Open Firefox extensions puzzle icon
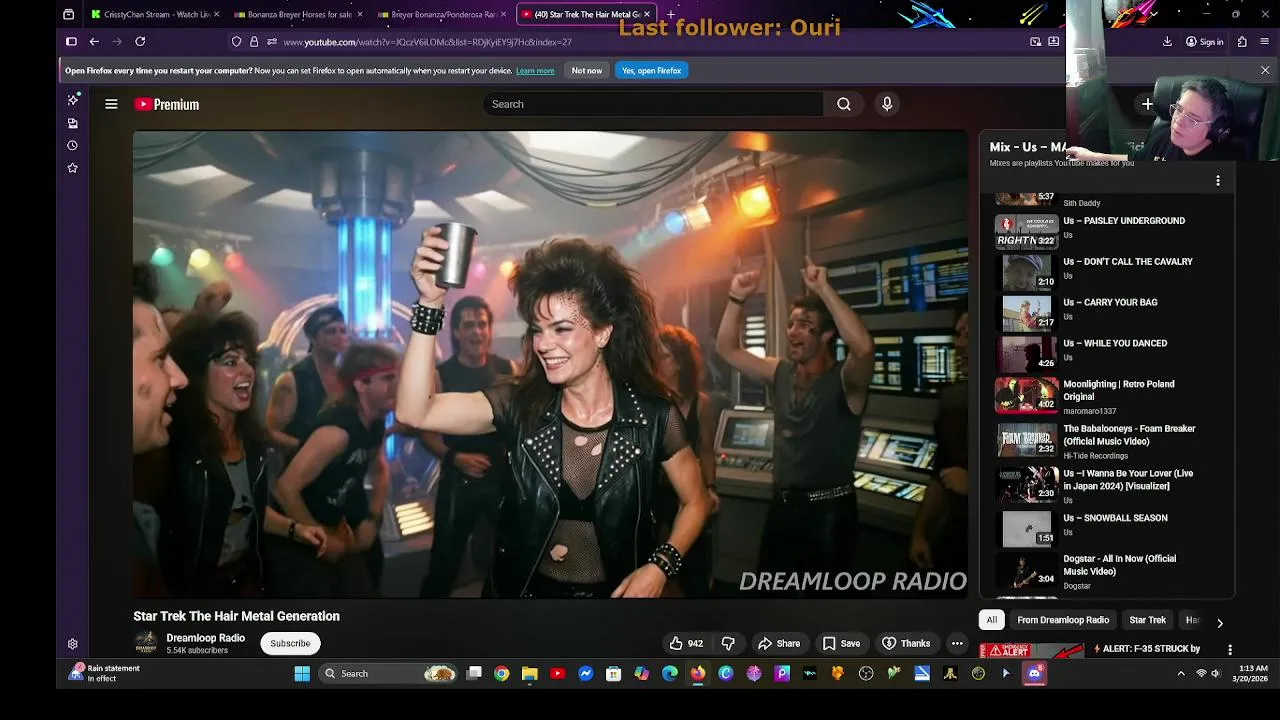 click(1242, 42)
